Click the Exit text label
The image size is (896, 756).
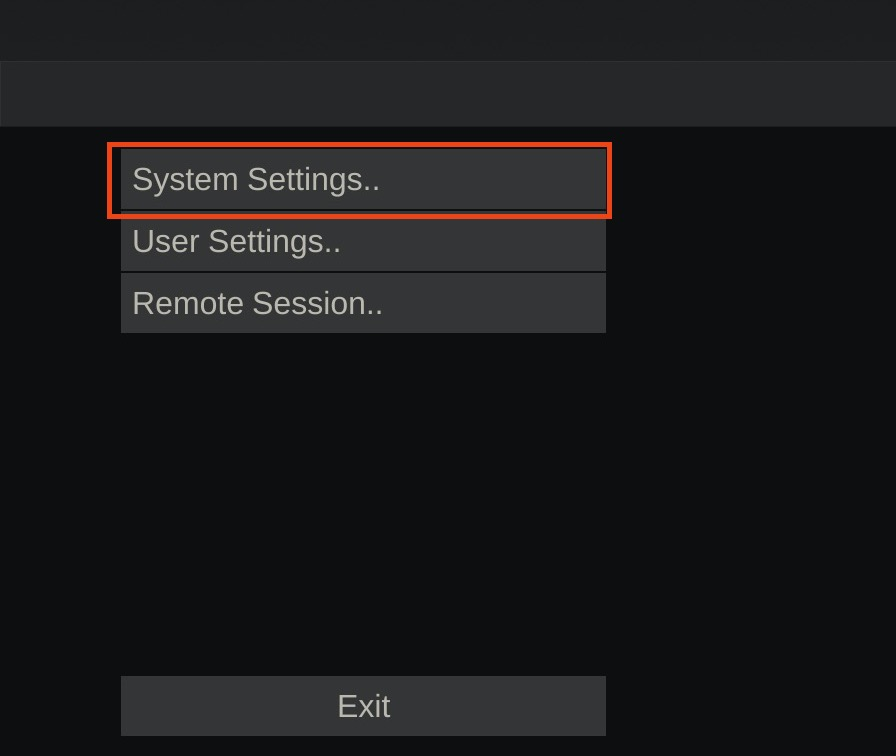364,706
